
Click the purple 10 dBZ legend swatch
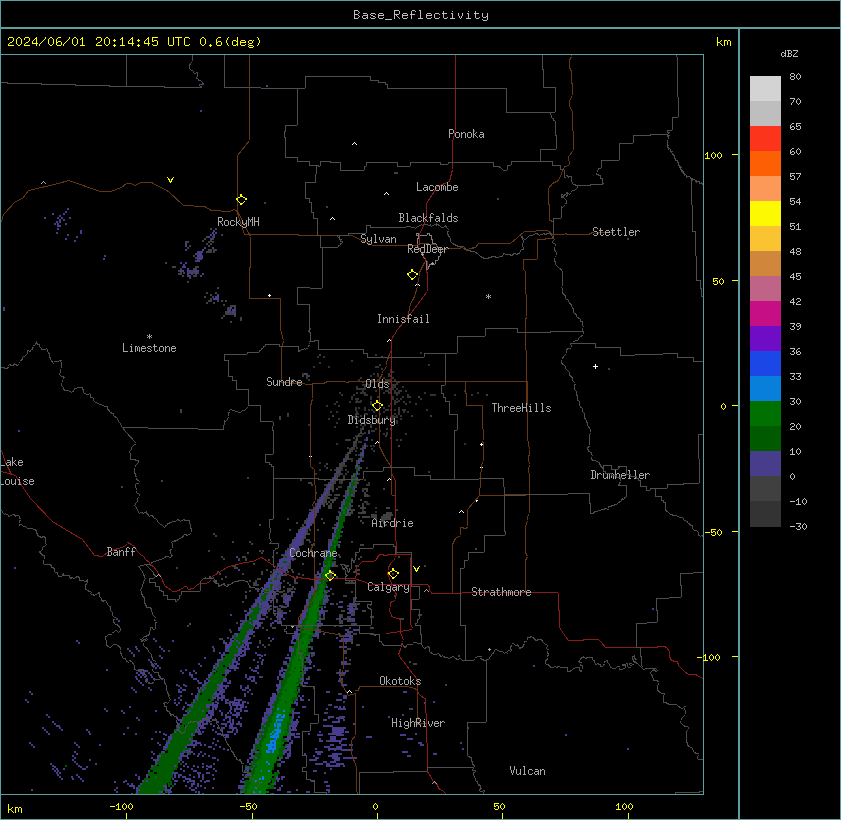tap(765, 464)
